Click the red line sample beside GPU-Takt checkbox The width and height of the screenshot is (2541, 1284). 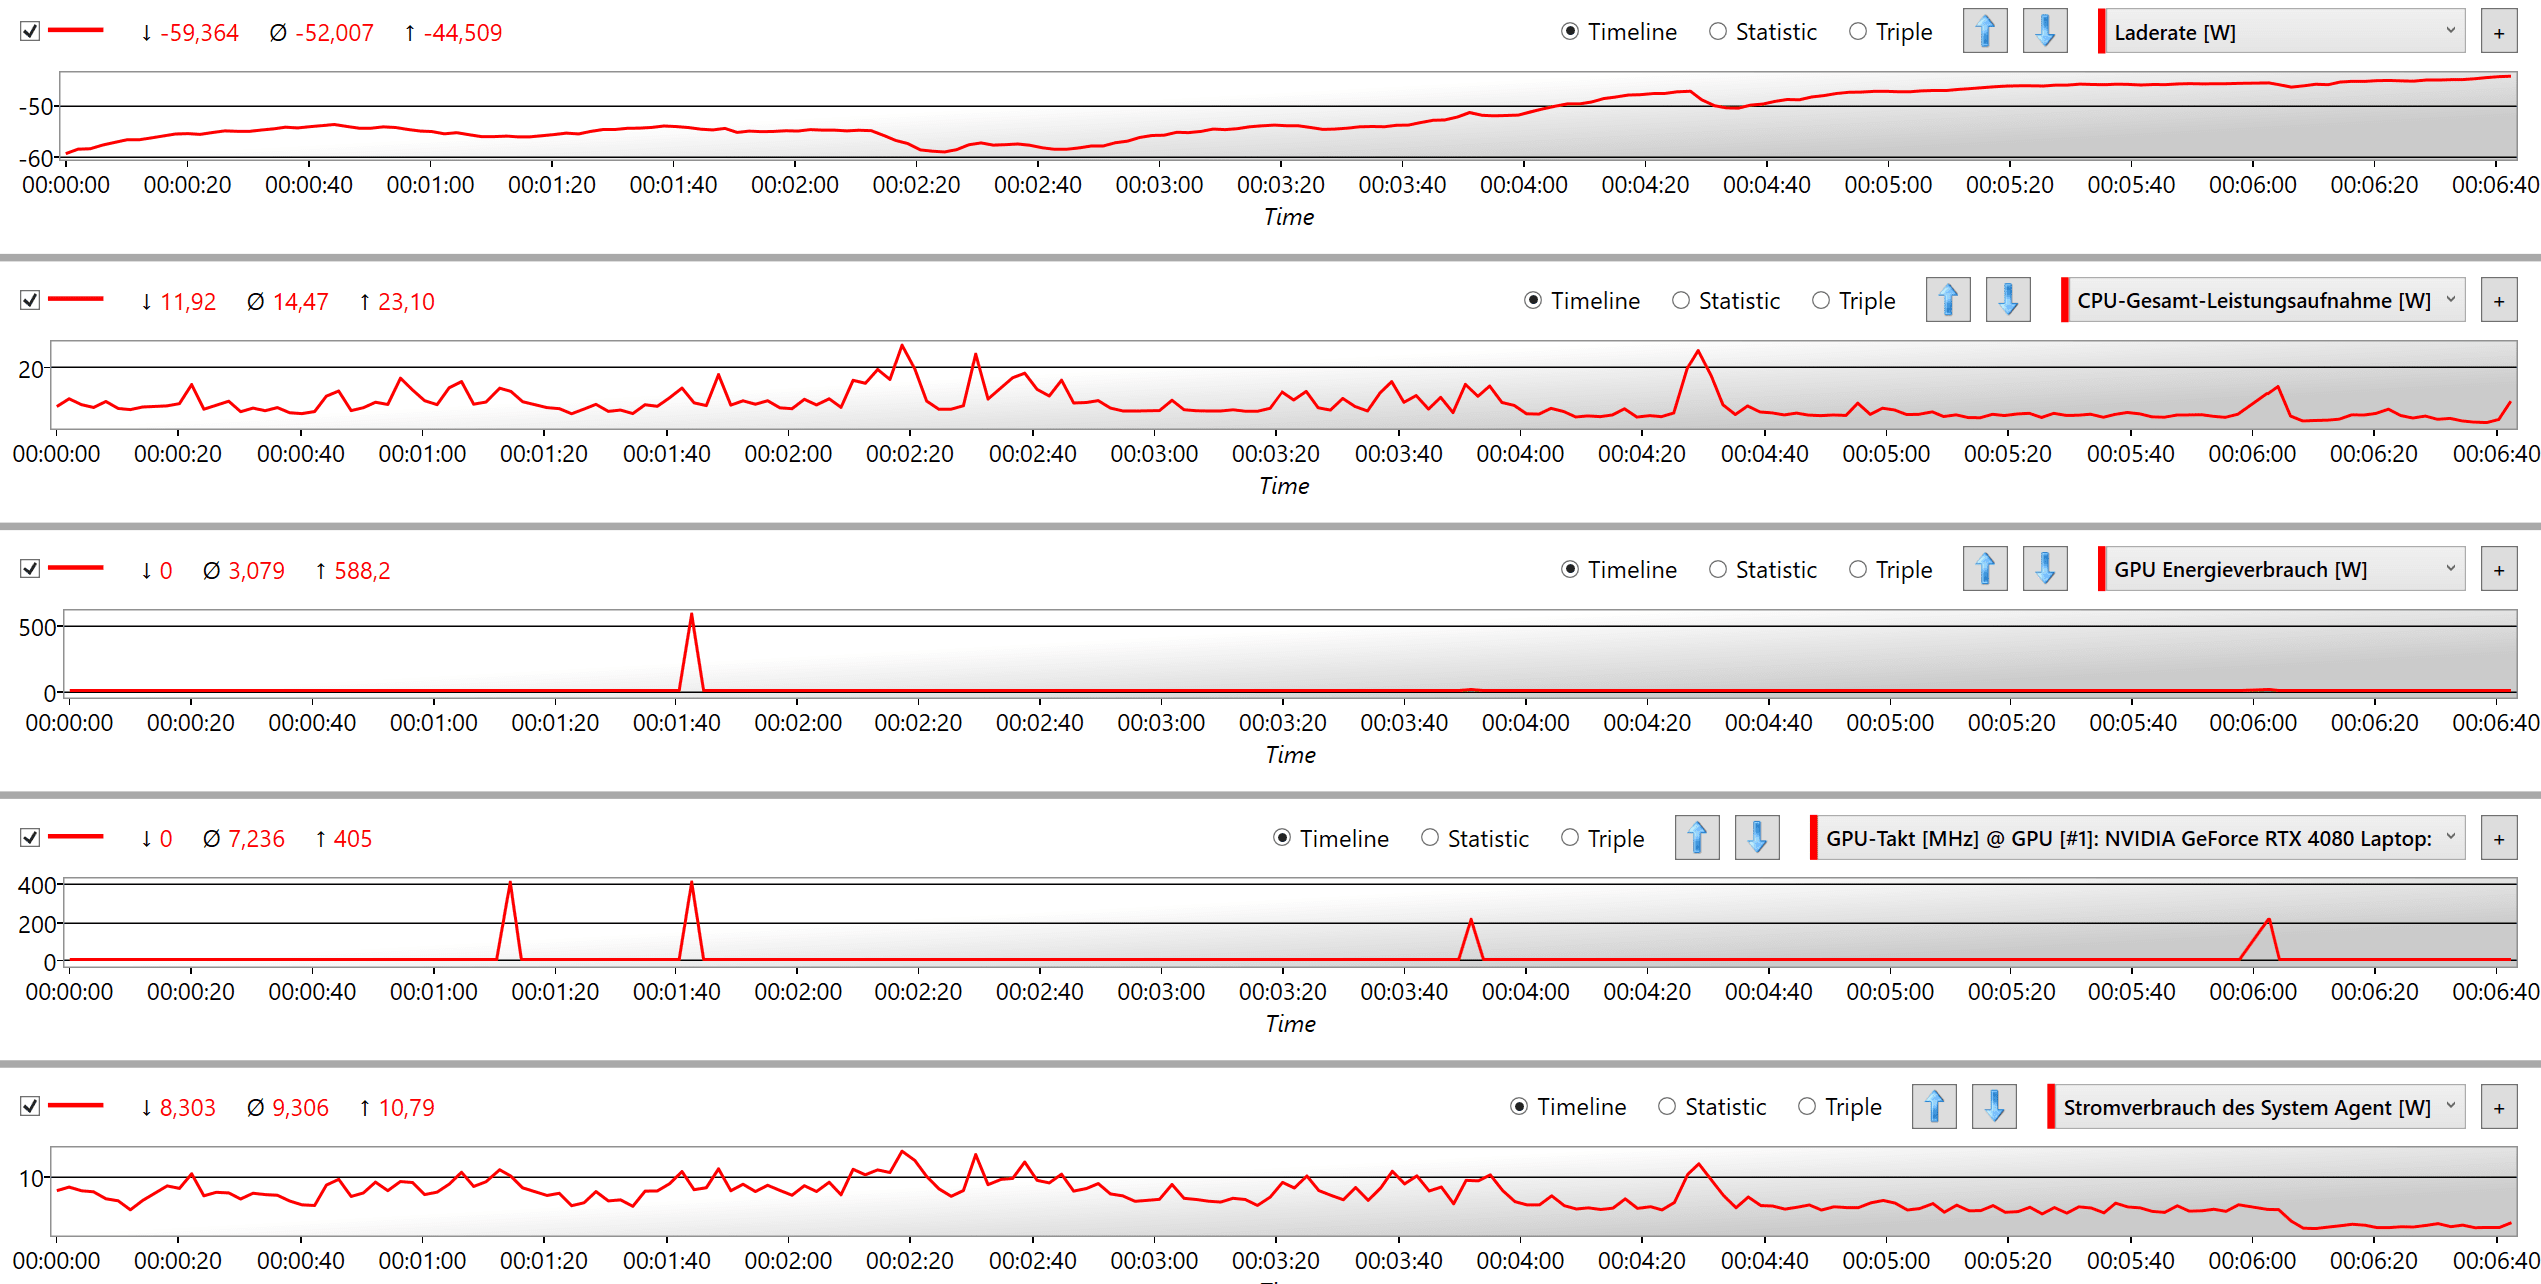pos(76,836)
